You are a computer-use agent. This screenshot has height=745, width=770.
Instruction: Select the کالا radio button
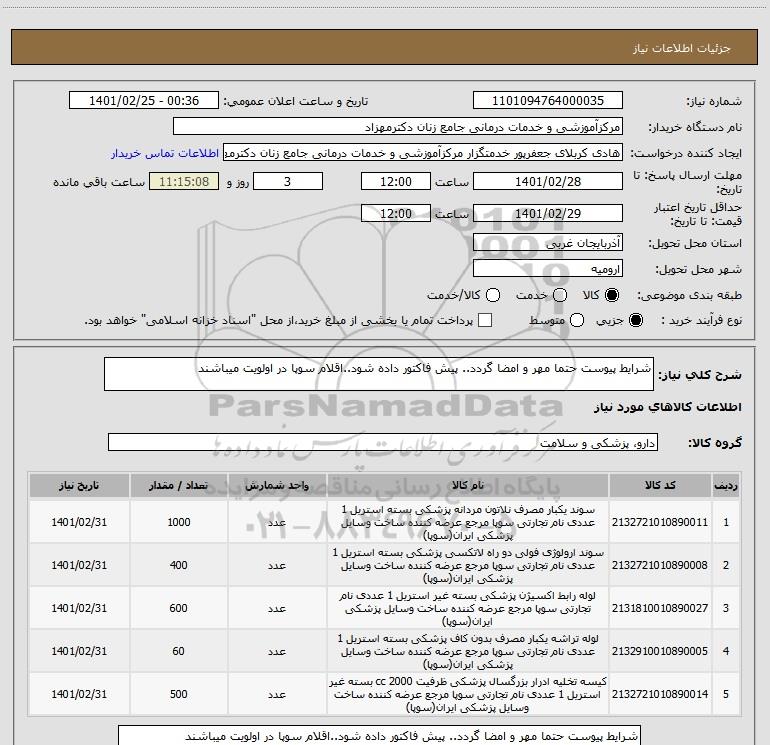point(612,295)
